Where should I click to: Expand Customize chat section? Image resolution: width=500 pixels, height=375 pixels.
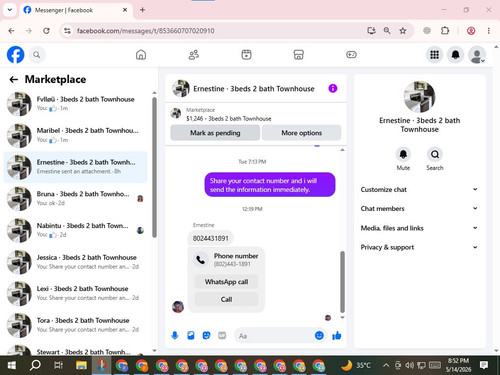tap(419, 189)
